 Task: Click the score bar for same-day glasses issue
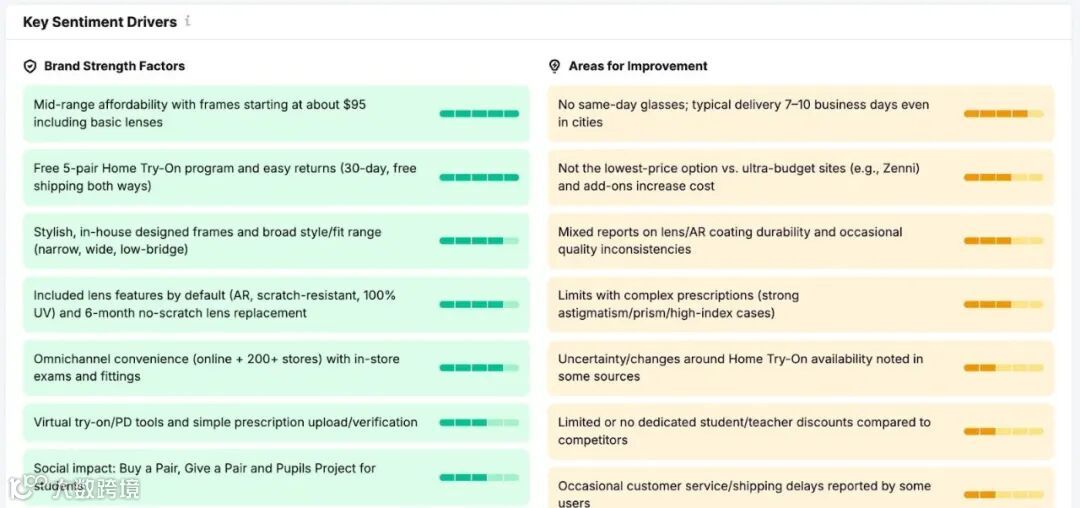[1003, 114]
